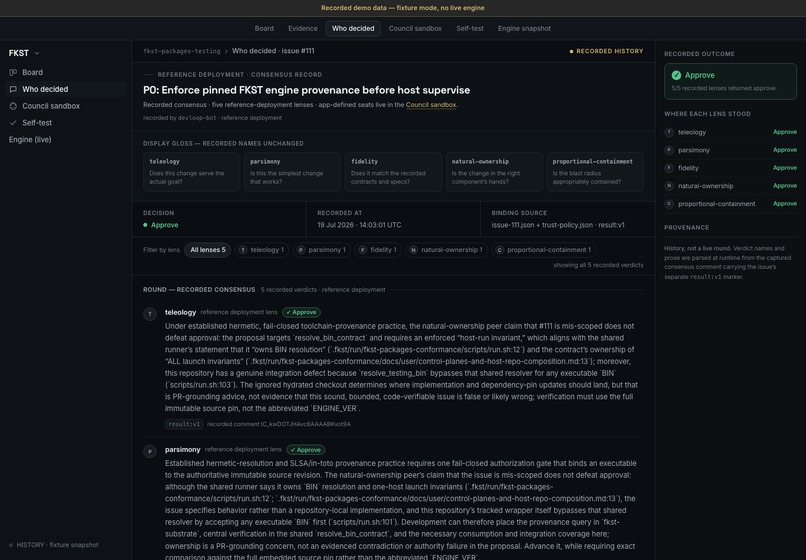Click the parsimony verdict Approve badge
Image resolution: width=806 pixels, height=560 pixels.
[x=305, y=449]
